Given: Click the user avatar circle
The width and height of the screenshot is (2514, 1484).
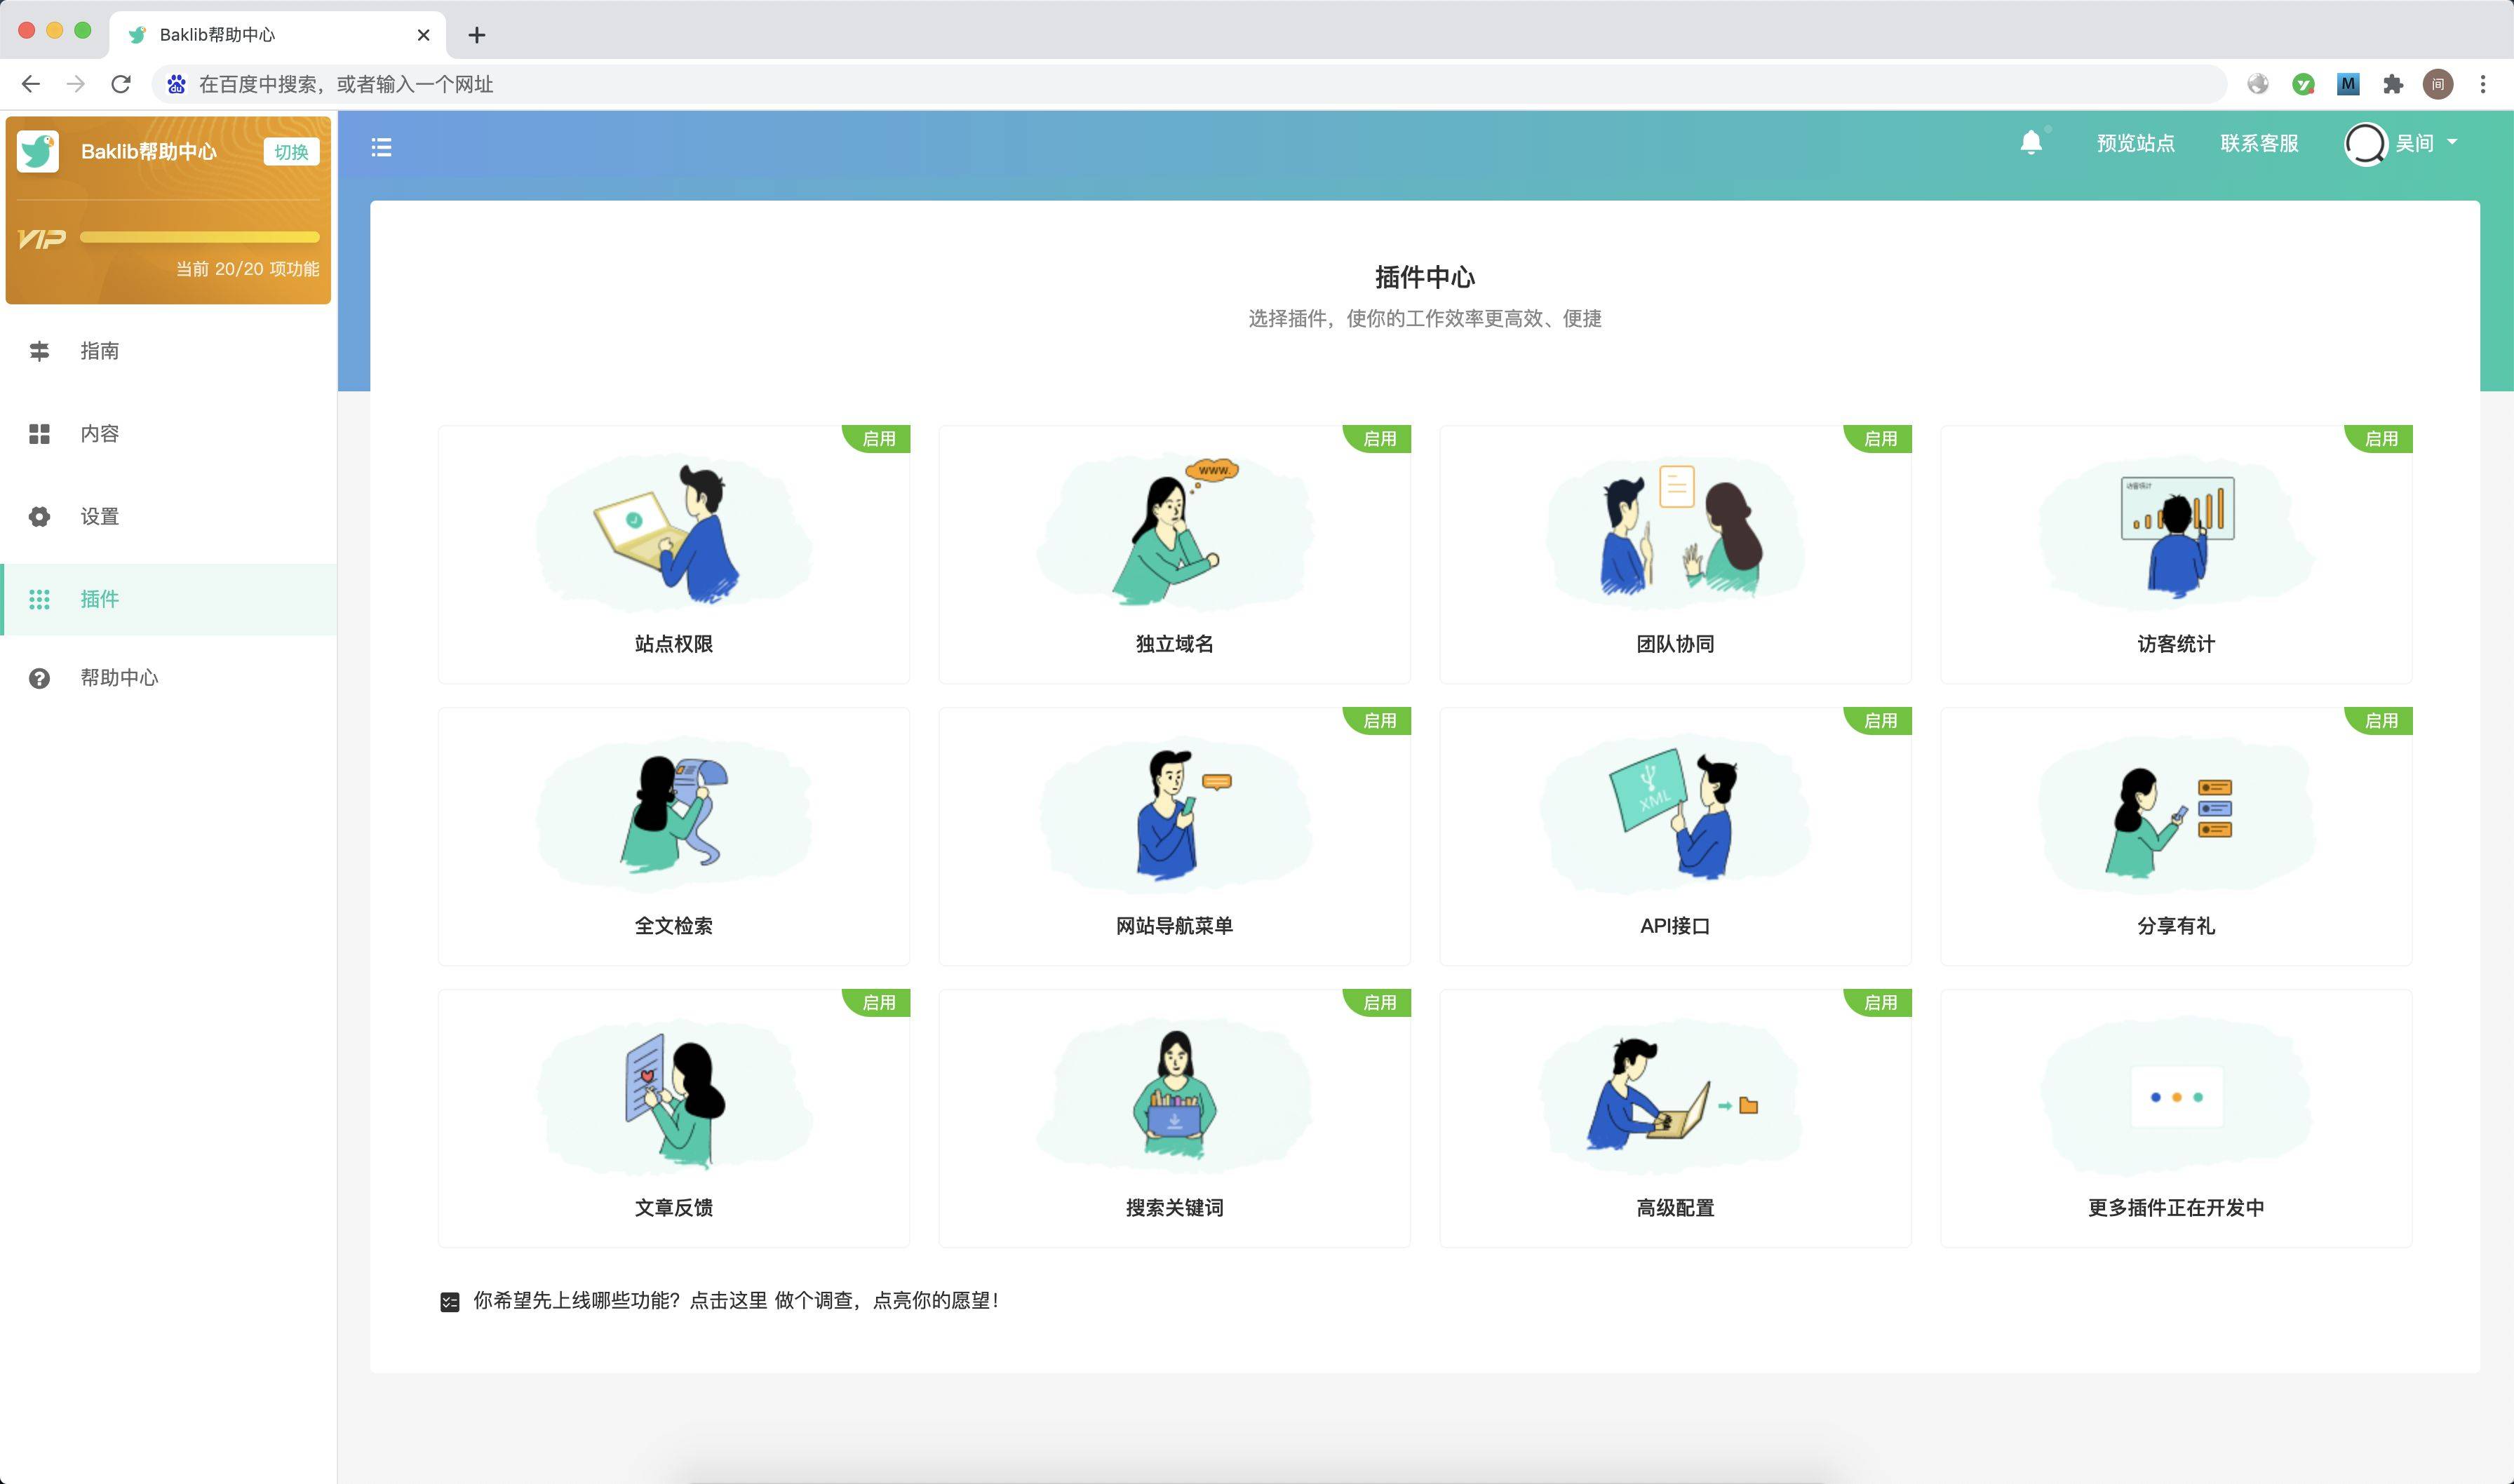Looking at the screenshot, I should [x=2365, y=144].
